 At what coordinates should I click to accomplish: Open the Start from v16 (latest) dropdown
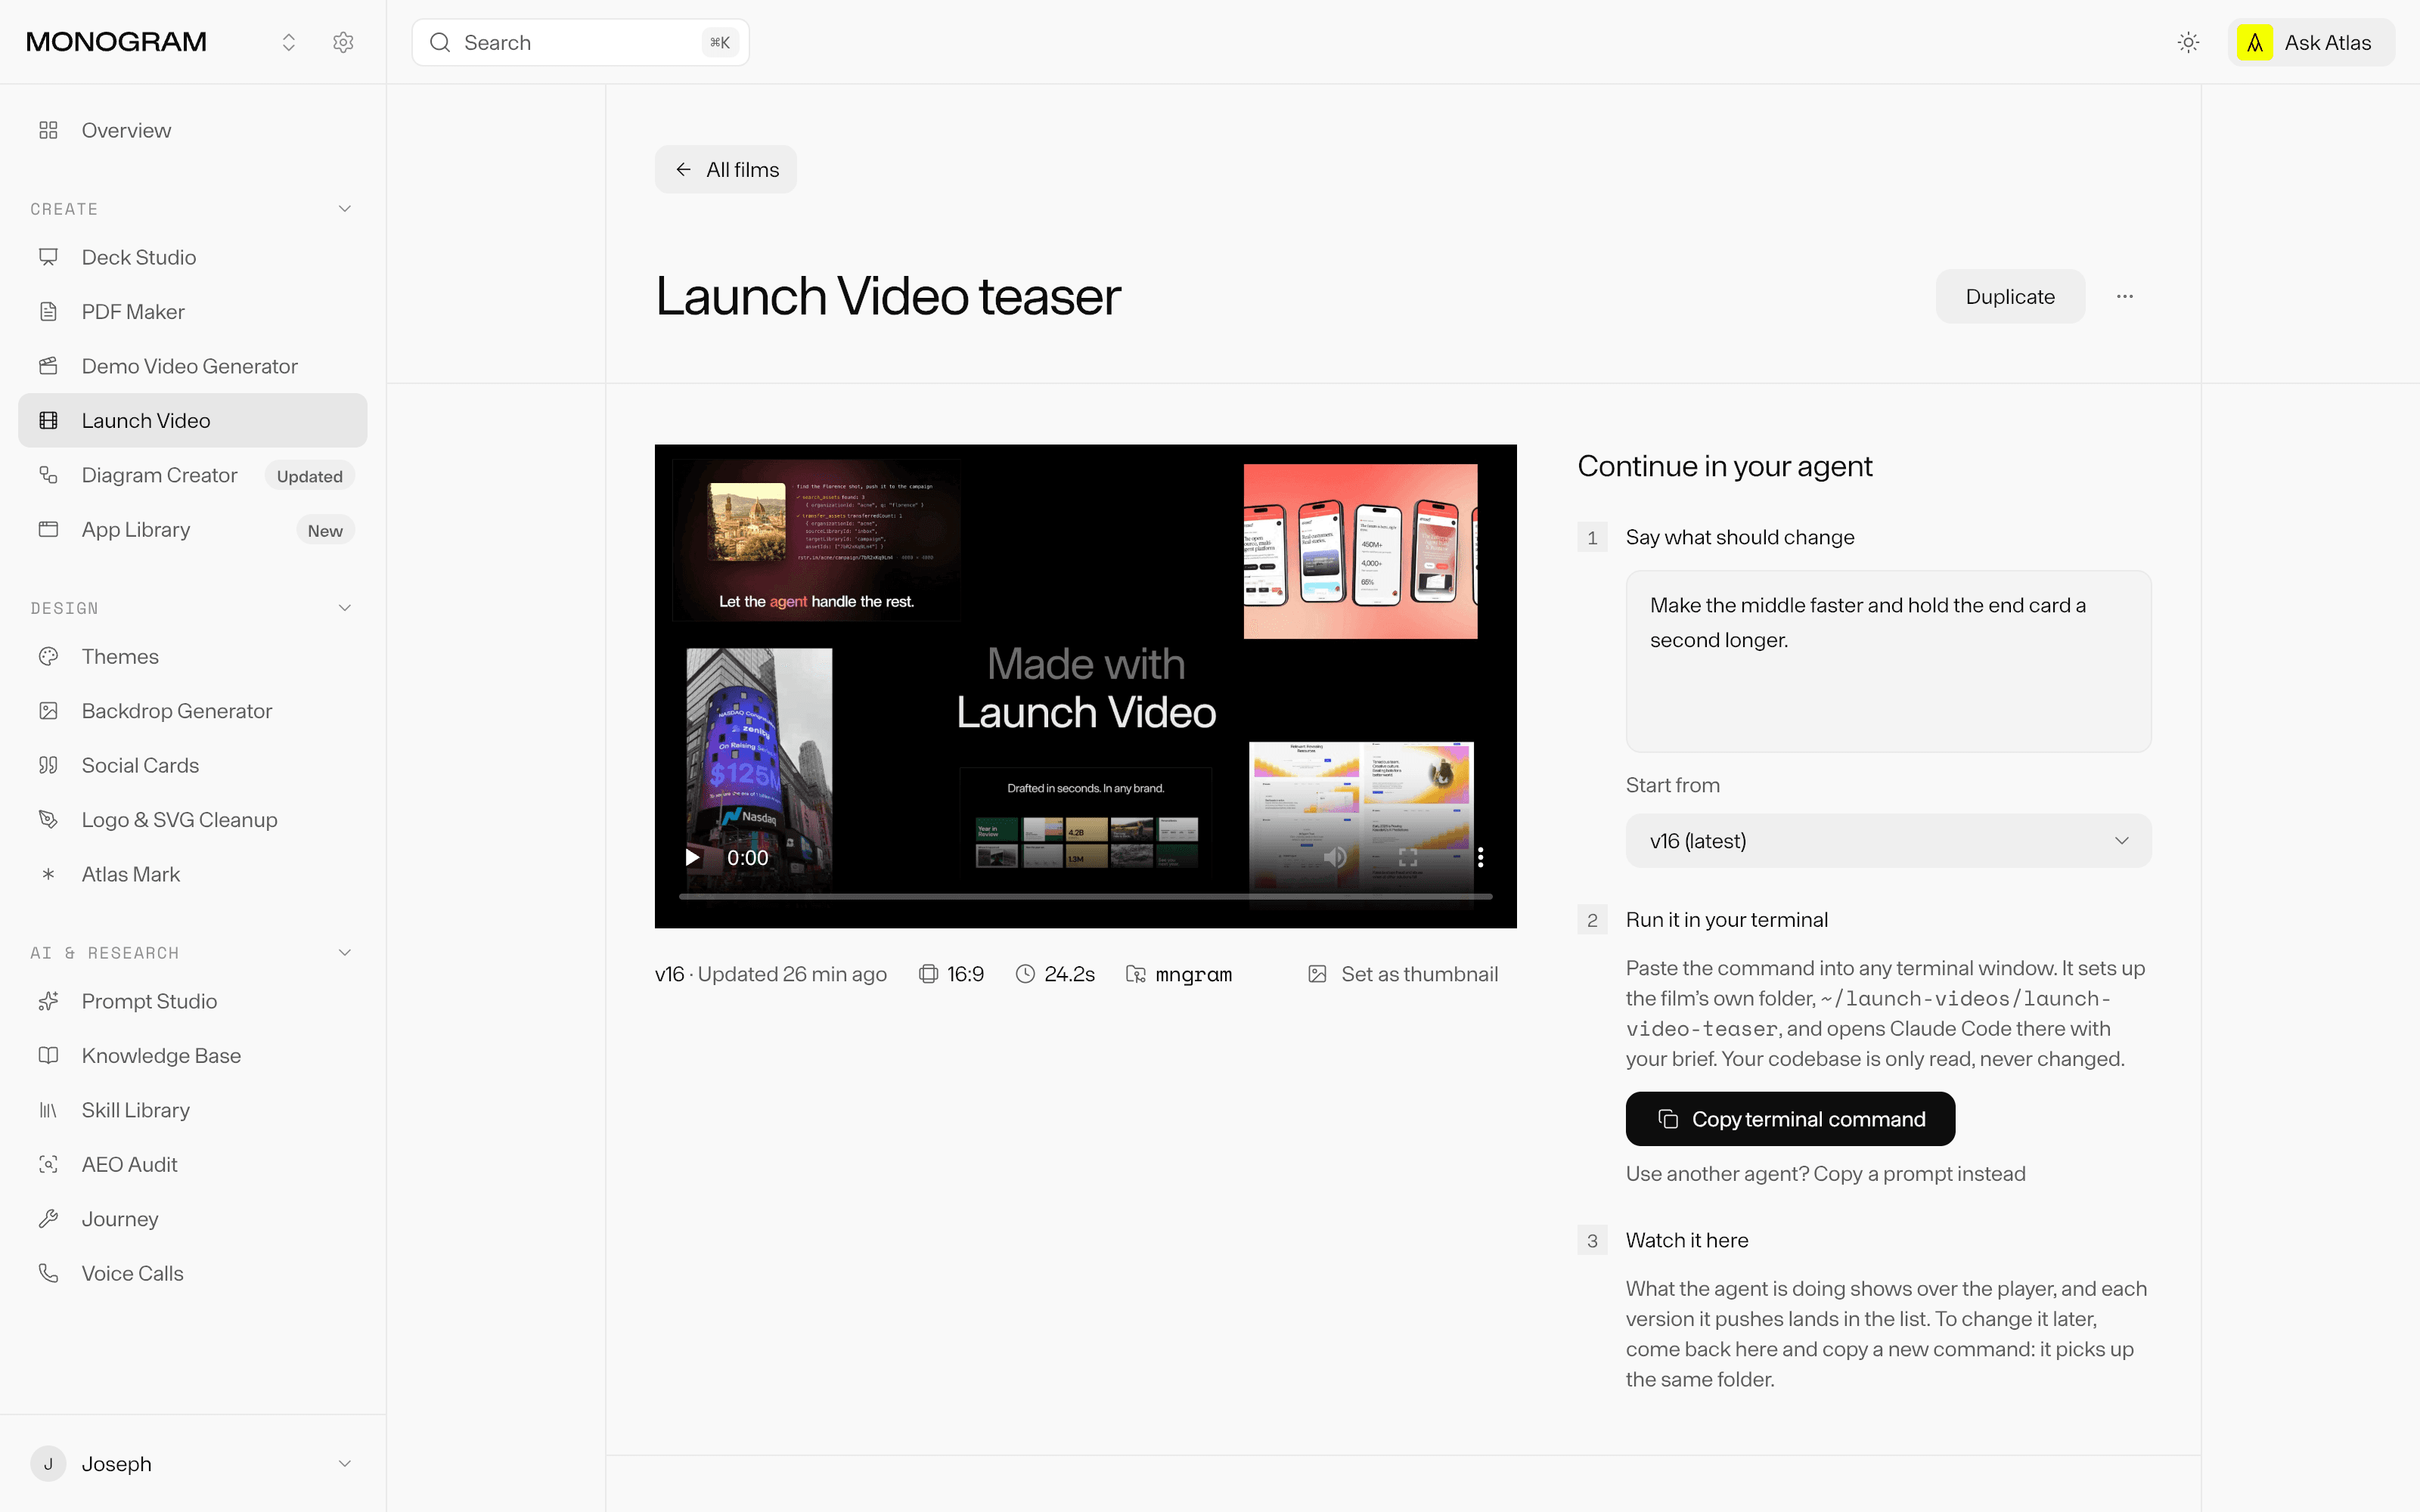tap(1888, 841)
